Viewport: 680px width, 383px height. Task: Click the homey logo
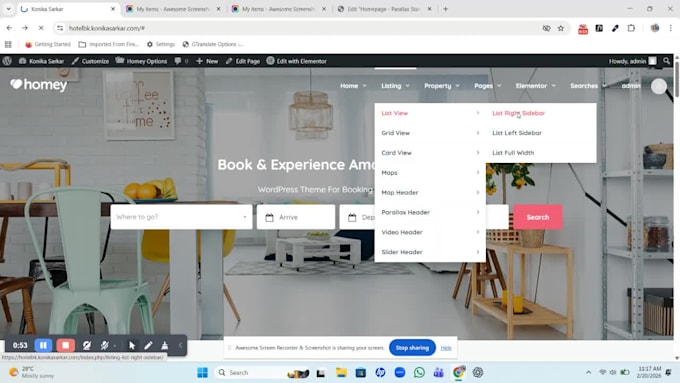pyautogui.click(x=39, y=85)
